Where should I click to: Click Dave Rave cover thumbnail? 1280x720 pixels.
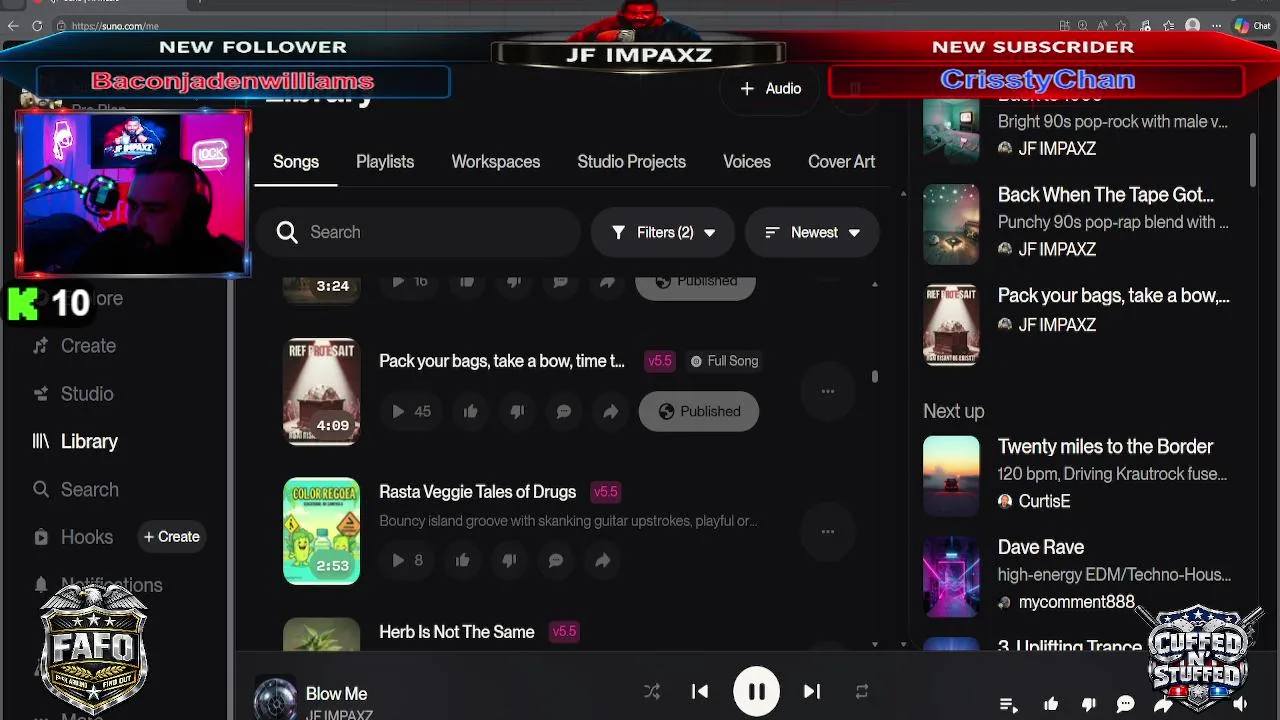tap(951, 575)
